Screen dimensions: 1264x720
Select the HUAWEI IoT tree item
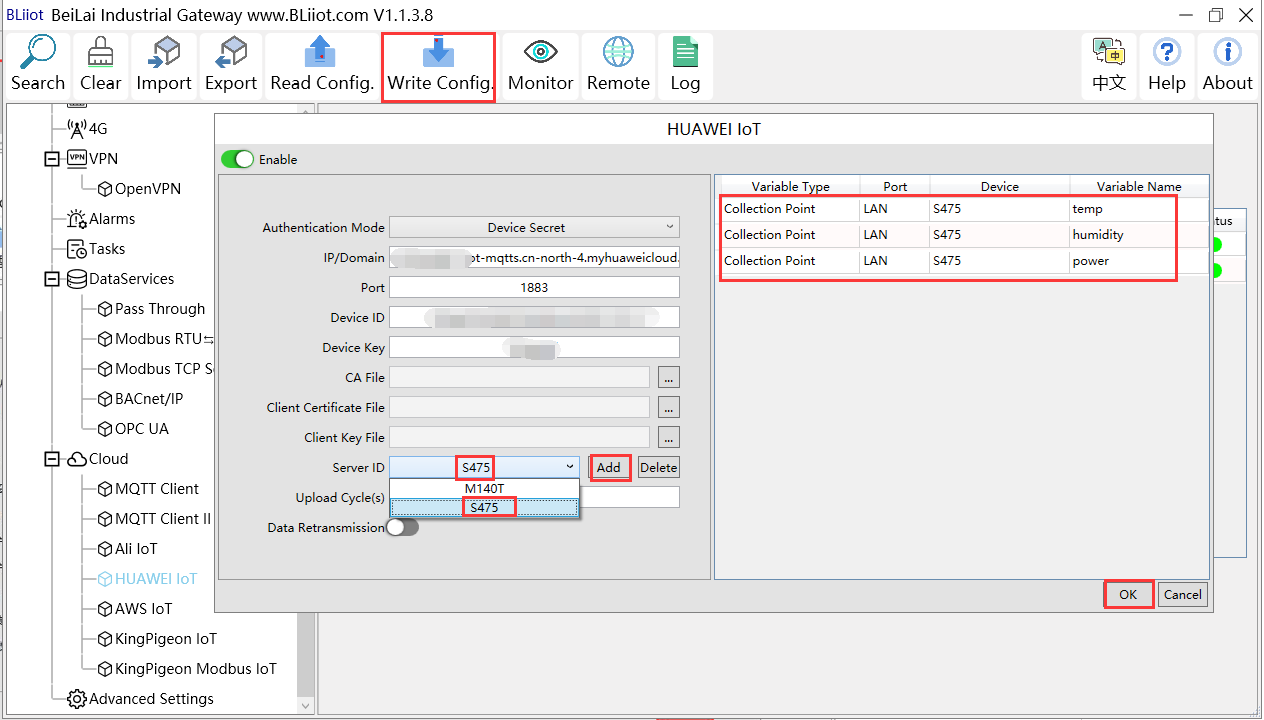(147, 579)
